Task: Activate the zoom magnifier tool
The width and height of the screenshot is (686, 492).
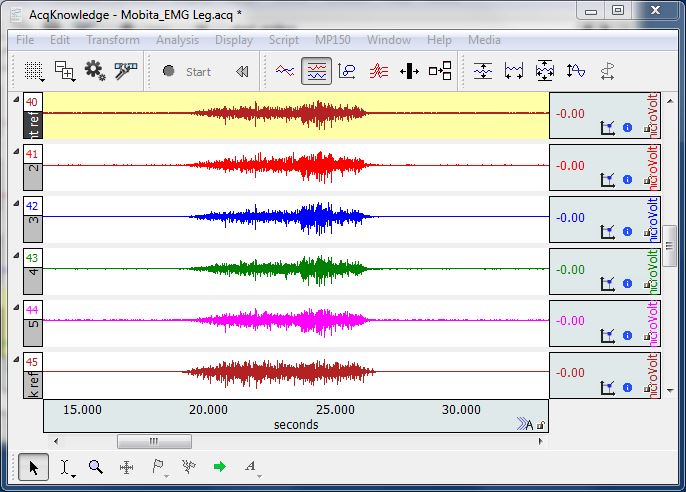Action: coord(96,466)
